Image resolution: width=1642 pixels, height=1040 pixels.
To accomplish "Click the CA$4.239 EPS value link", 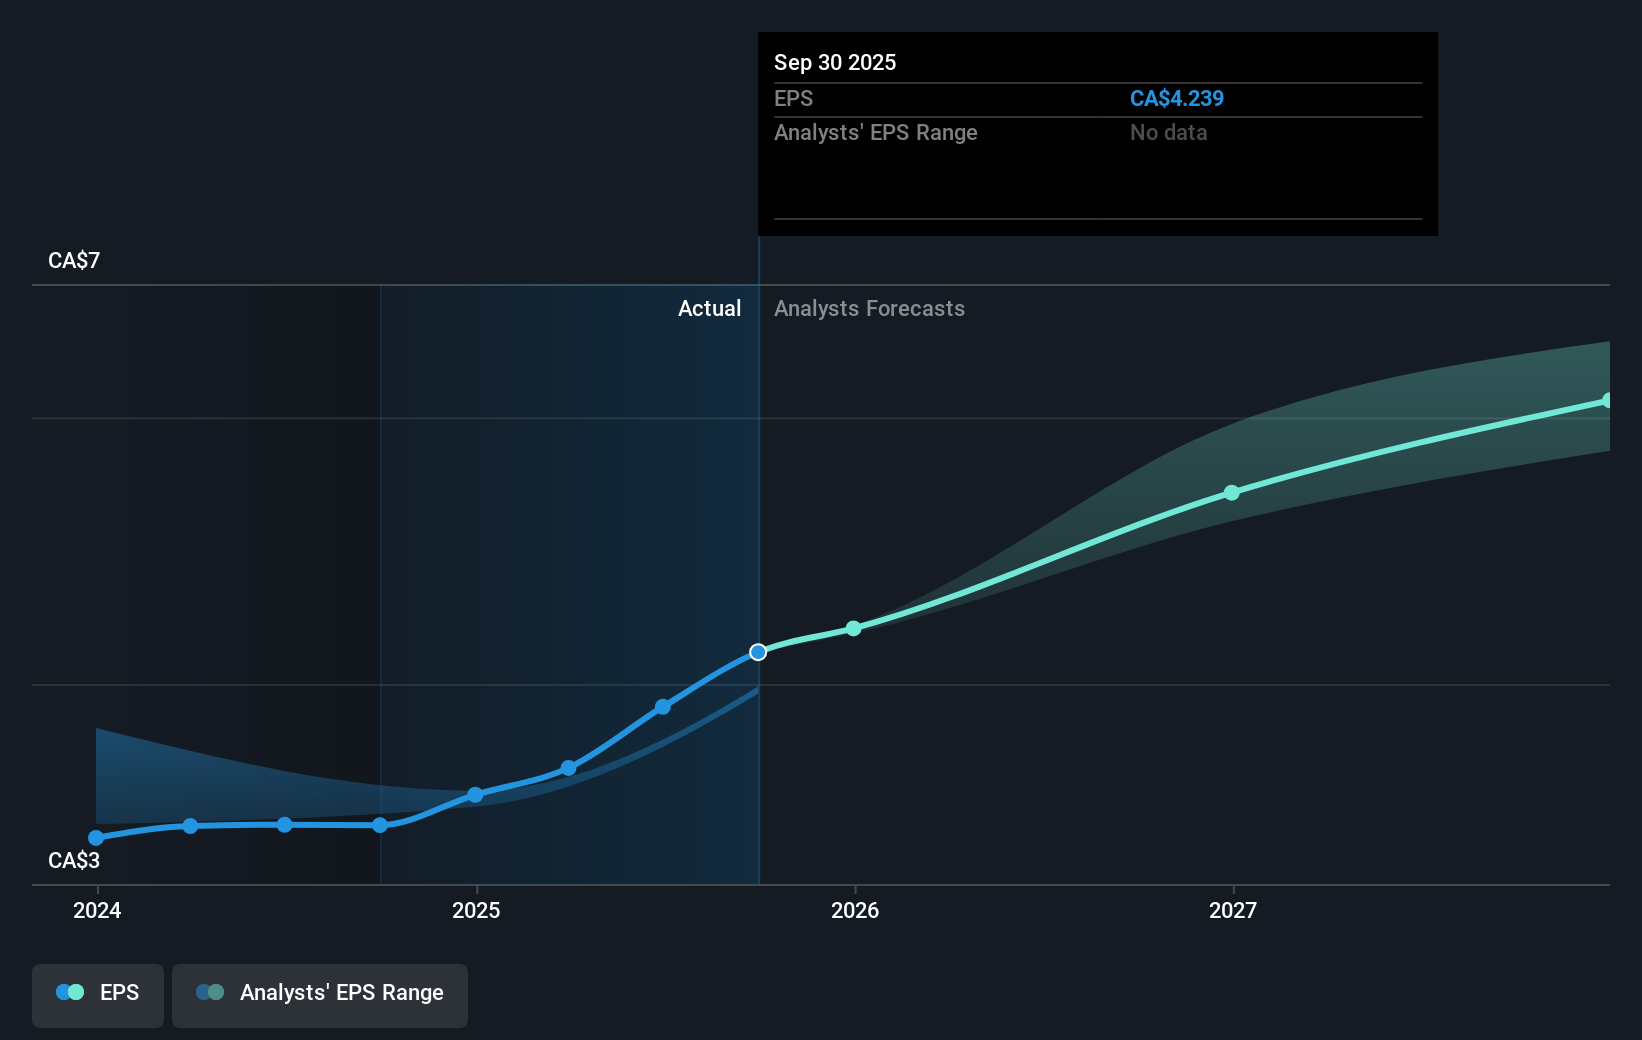I will (1176, 99).
